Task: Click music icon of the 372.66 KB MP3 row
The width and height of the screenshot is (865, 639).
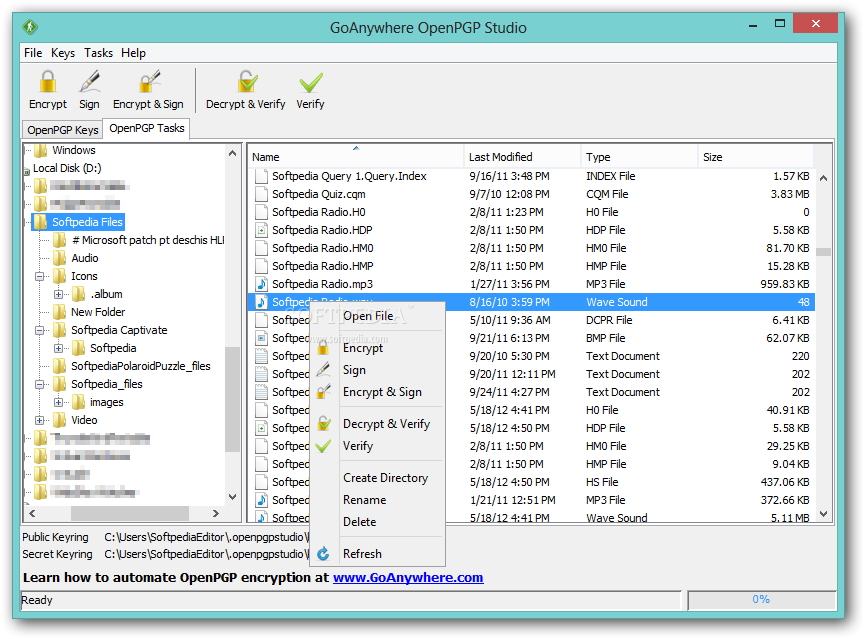Action: click(261, 500)
